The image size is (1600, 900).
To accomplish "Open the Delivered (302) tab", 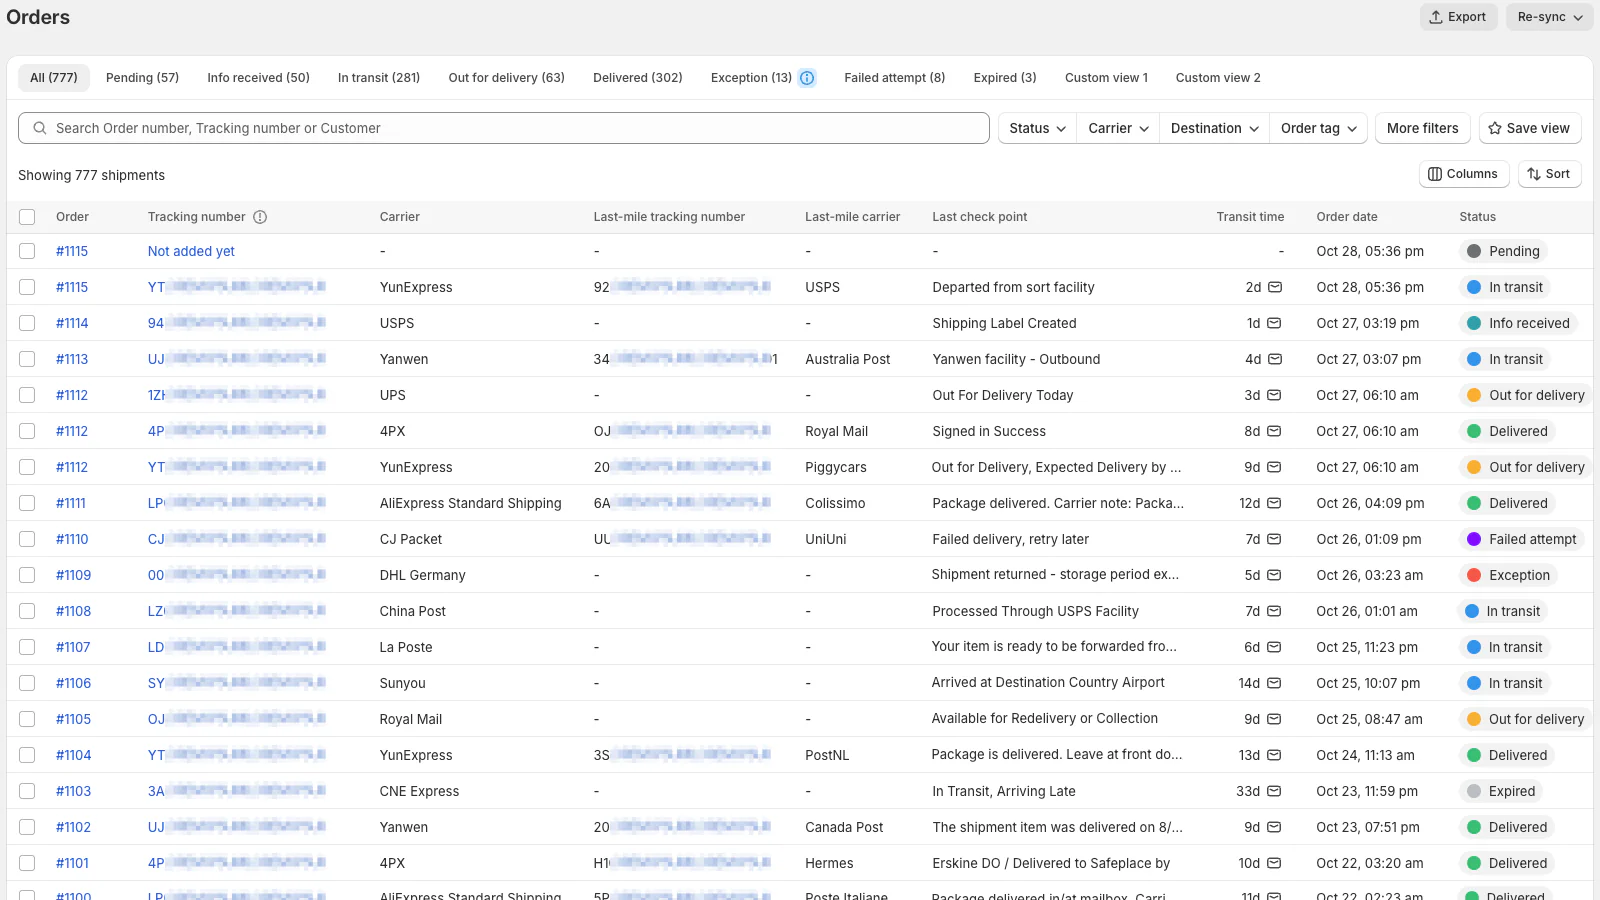I will tap(638, 78).
